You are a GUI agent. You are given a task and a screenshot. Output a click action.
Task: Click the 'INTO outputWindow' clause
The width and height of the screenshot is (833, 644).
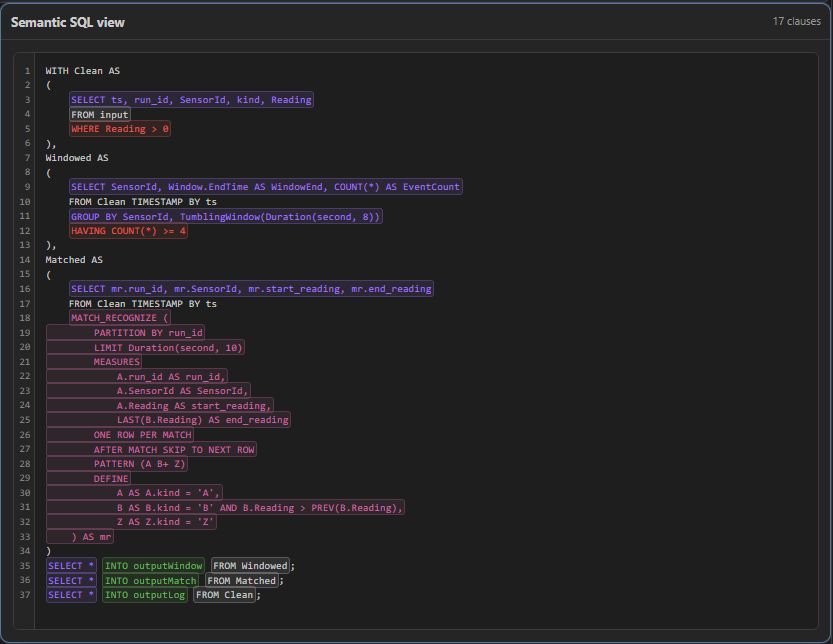(154, 566)
